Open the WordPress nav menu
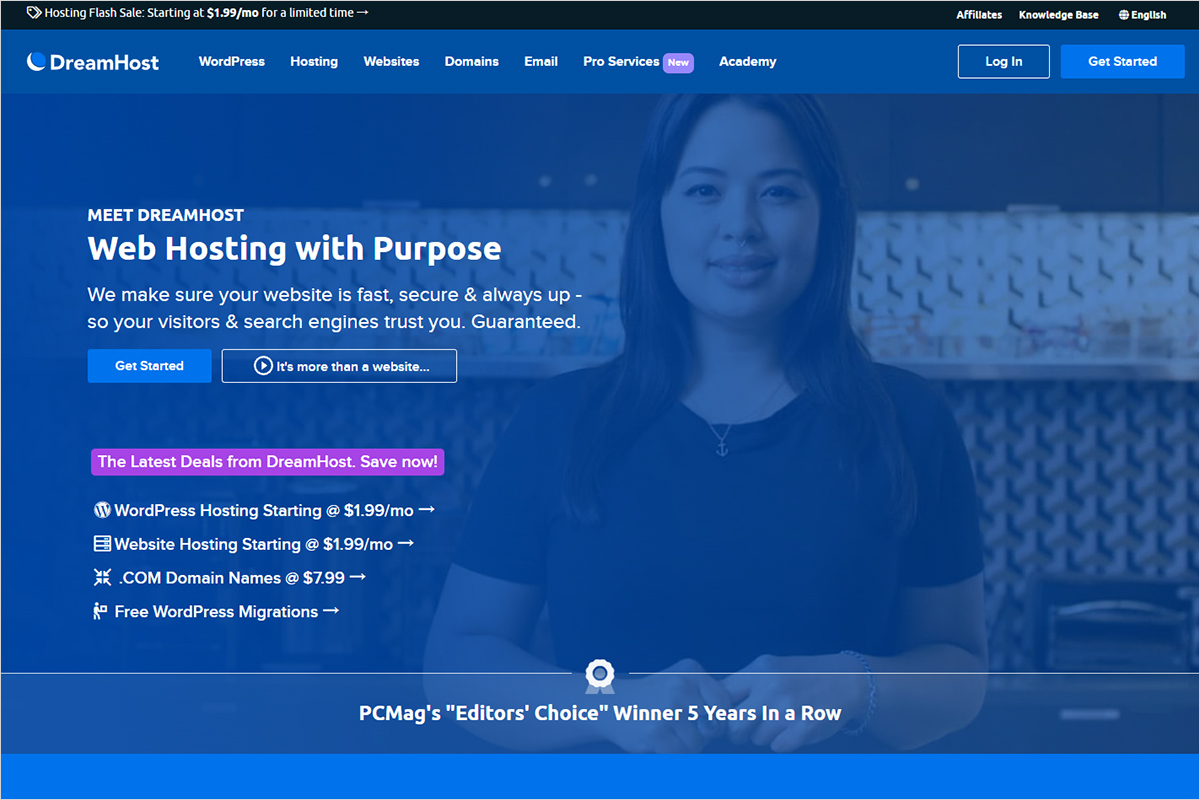Viewport: 1200px width, 800px height. (x=232, y=61)
